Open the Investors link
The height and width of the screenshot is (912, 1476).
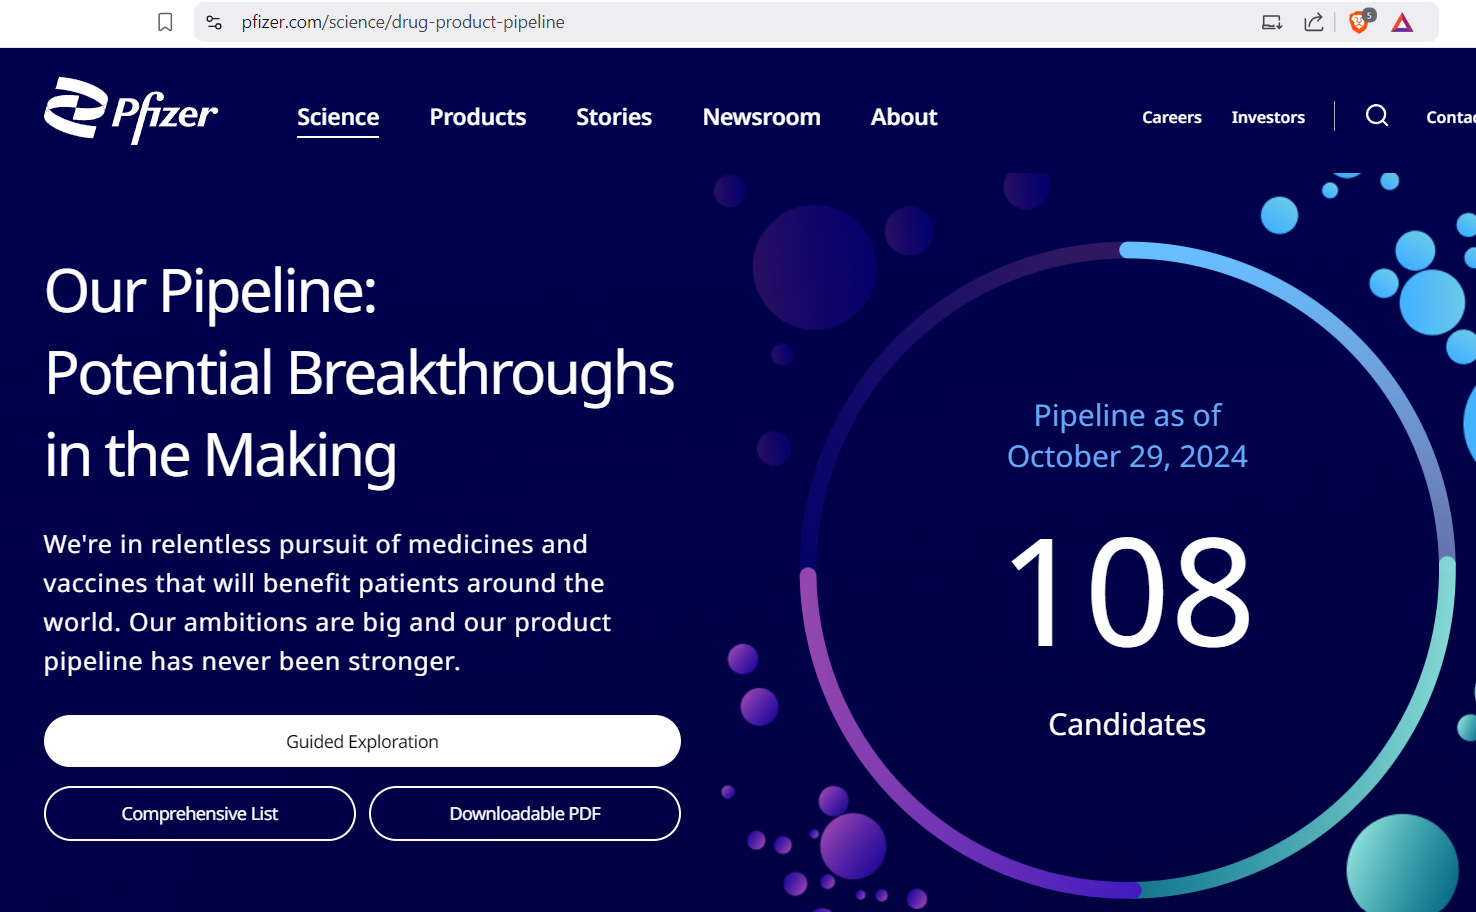1268,117
